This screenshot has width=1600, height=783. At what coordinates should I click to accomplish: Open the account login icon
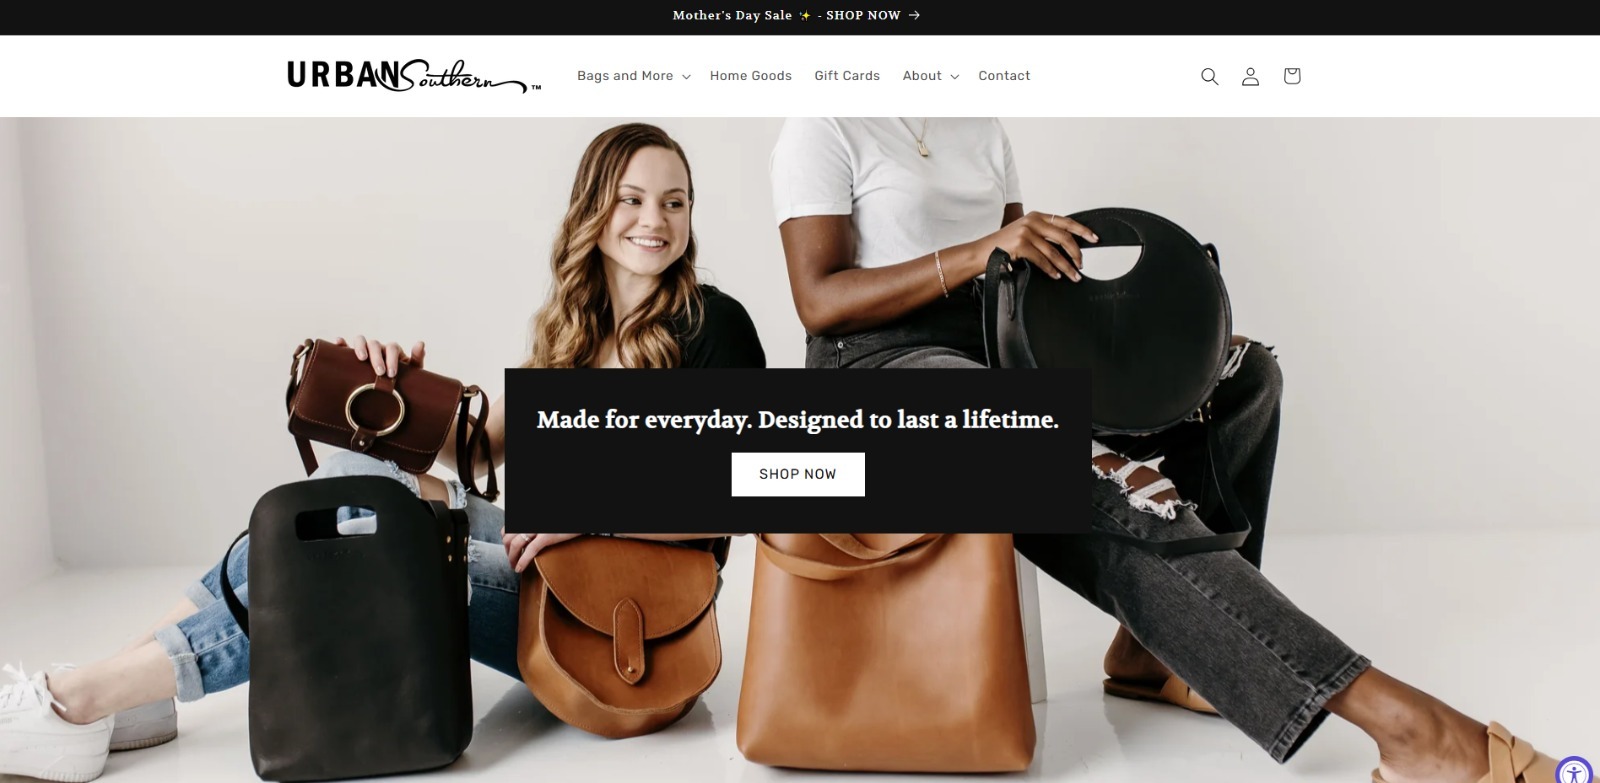pos(1250,76)
